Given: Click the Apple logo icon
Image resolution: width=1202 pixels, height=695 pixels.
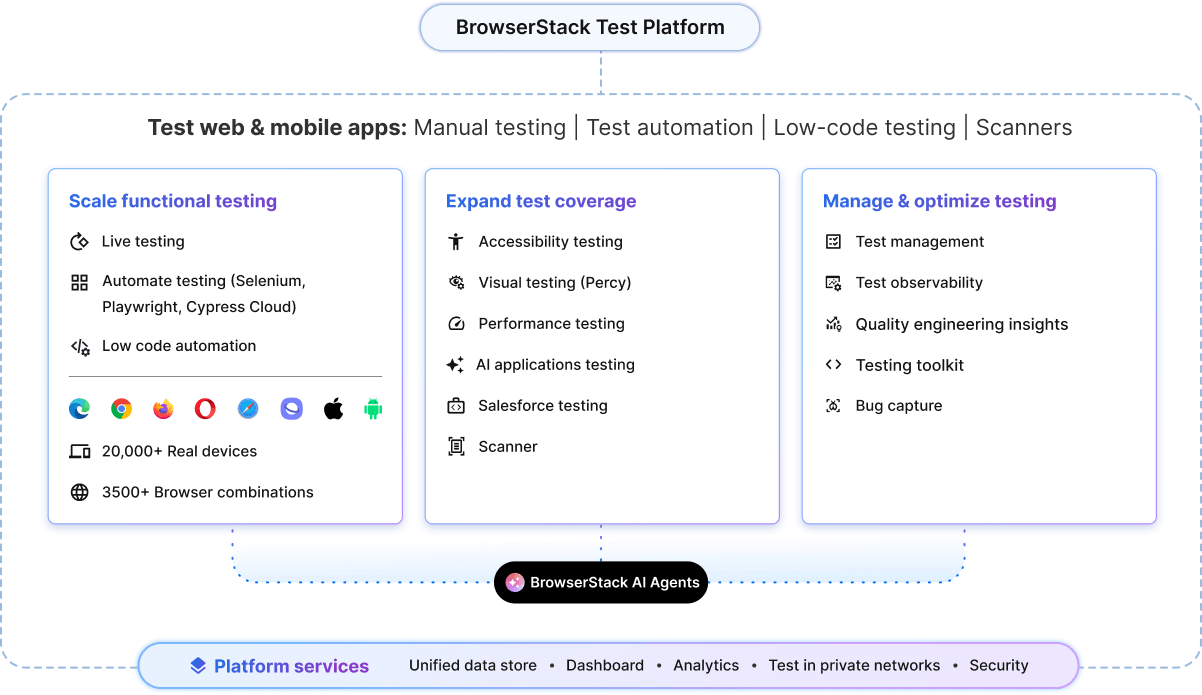Looking at the screenshot, I should coord(333,409).
